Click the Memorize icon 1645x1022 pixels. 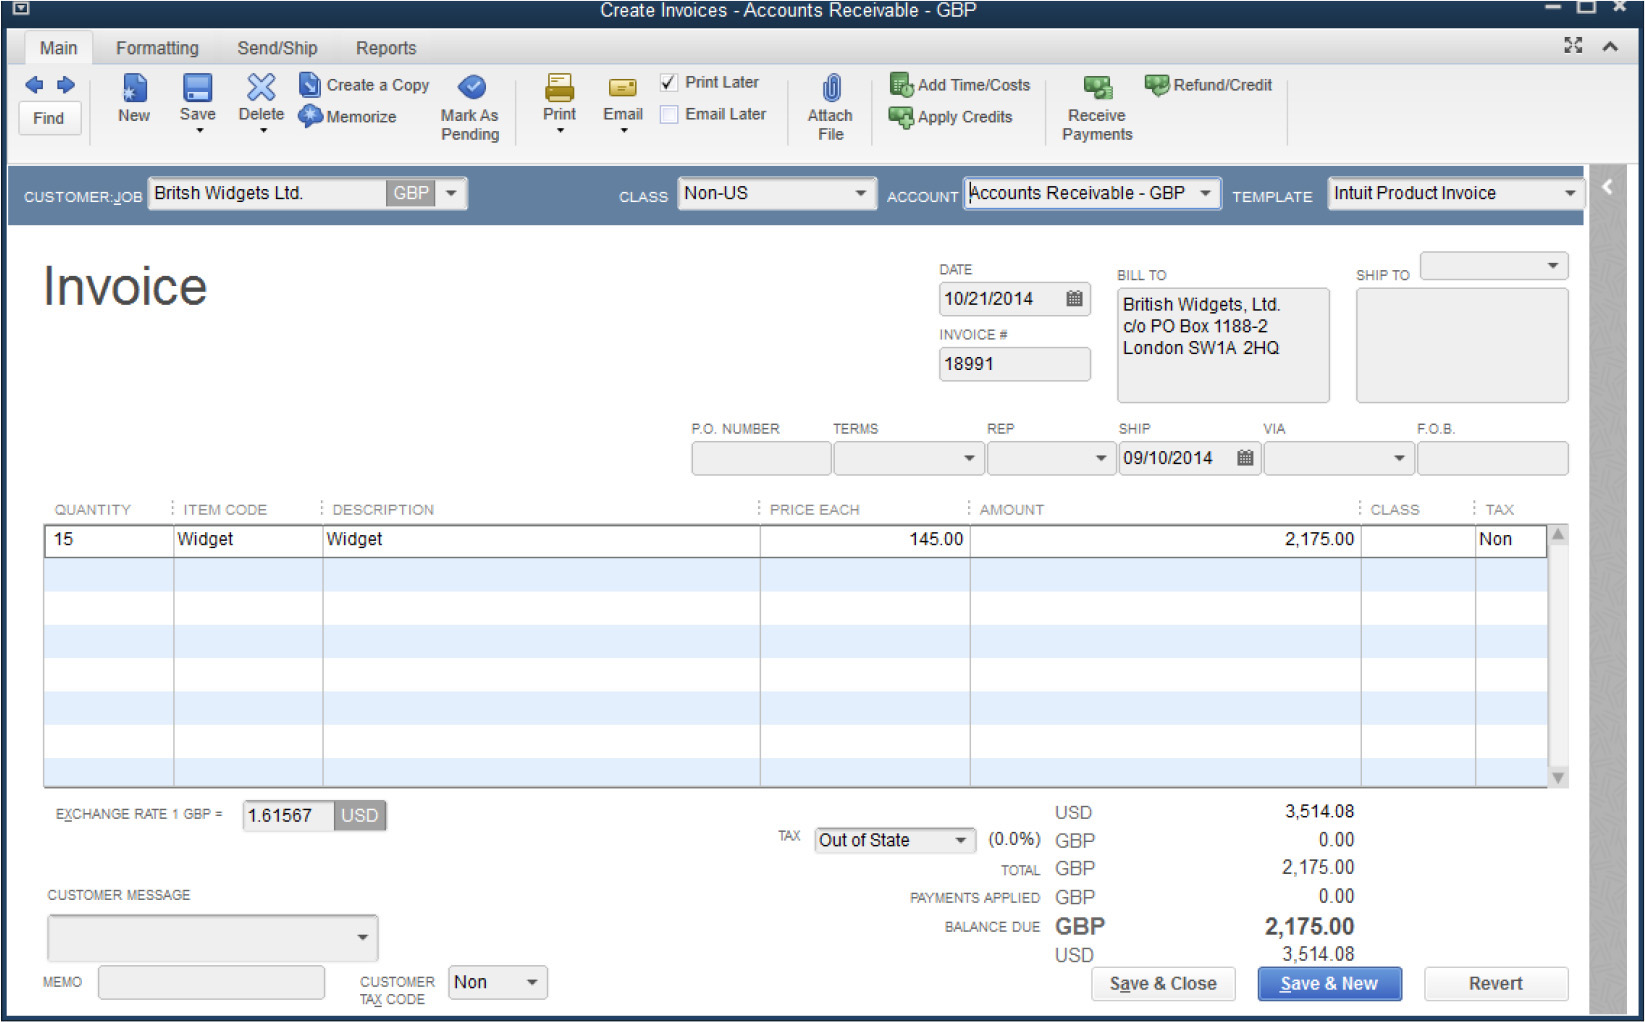pyautogui.click(x=310, y=116)
